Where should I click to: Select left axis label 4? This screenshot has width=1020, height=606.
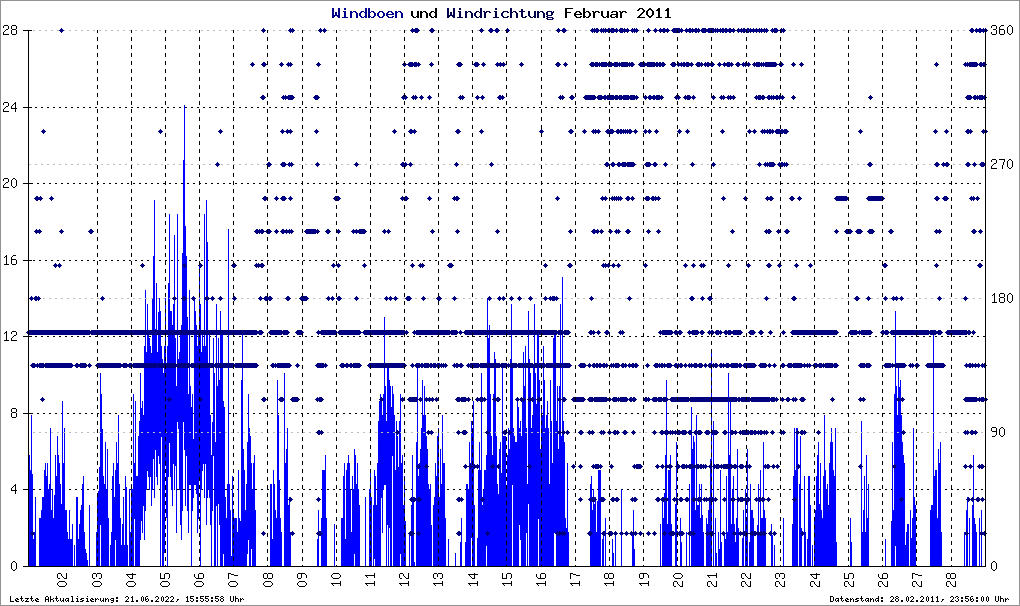(13, 490)
